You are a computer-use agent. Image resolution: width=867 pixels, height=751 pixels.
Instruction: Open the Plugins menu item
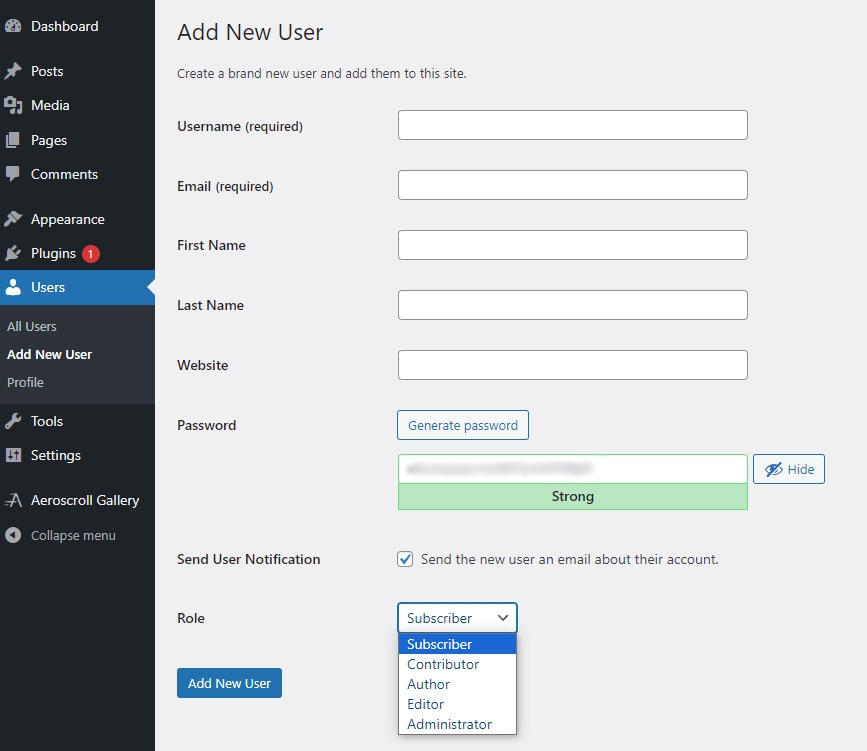coord(77,253)
